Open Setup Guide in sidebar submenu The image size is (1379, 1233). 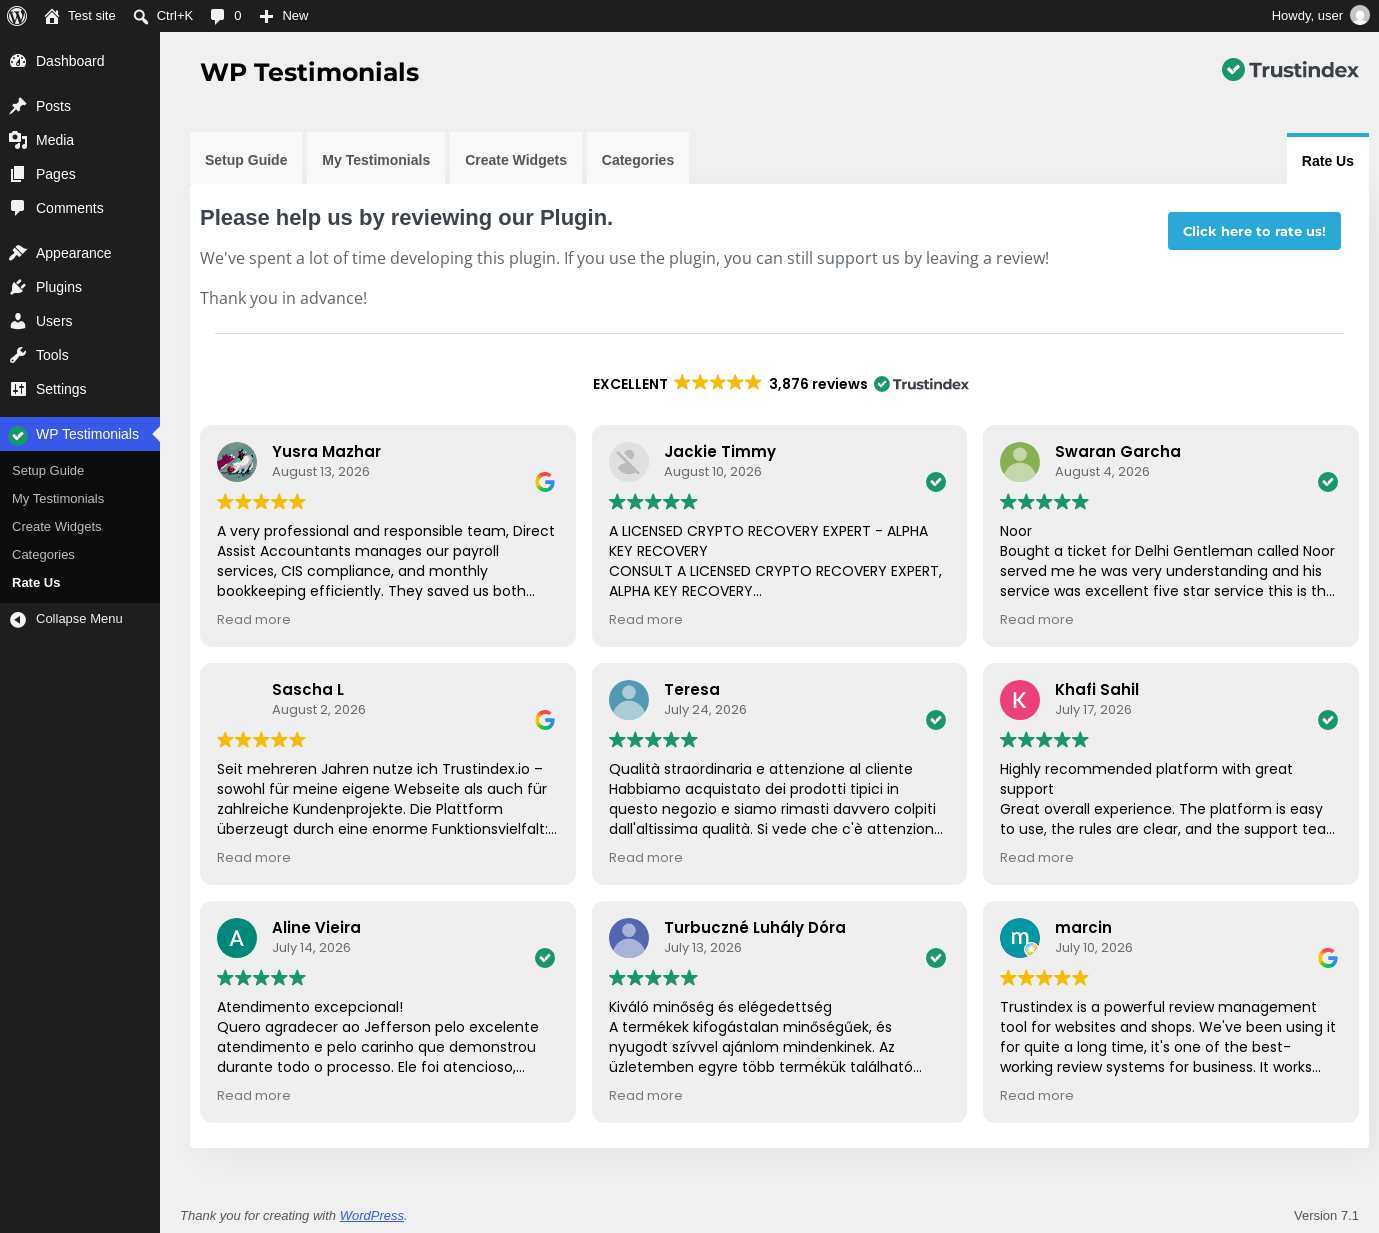[48, 471]
